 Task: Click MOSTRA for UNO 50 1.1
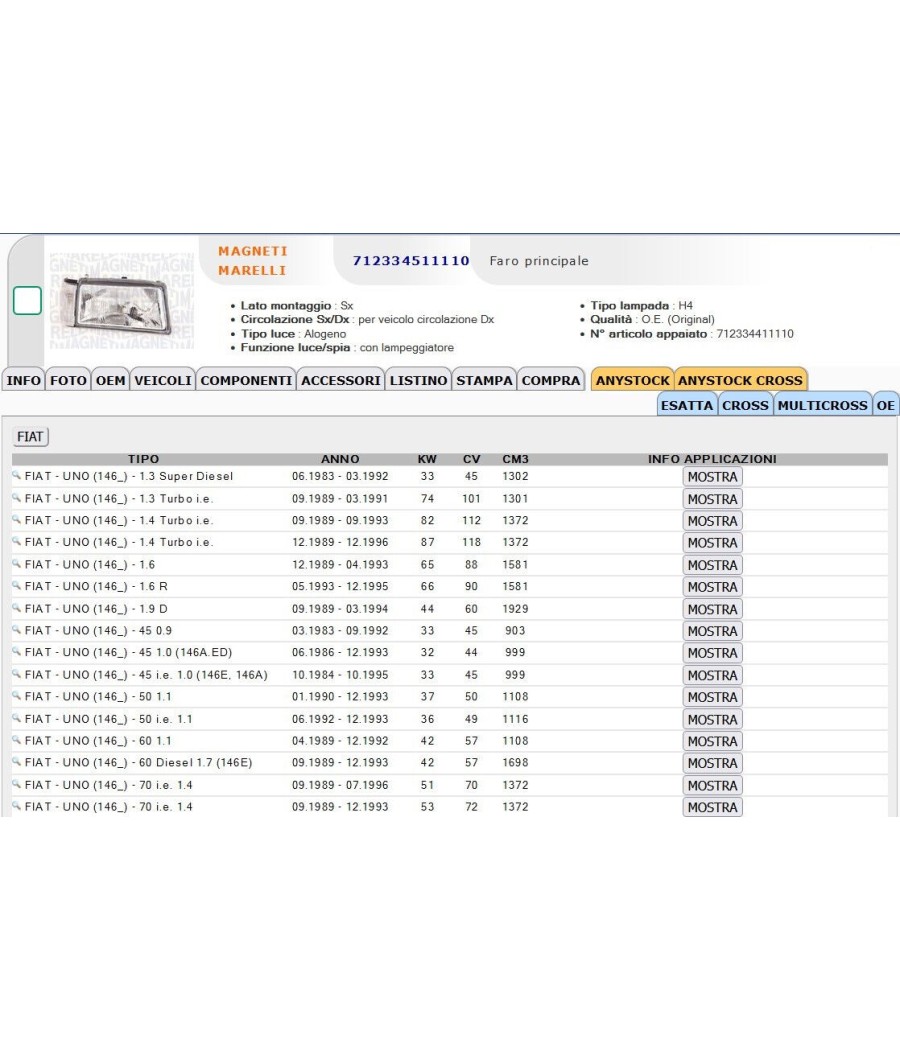(712, 697)
